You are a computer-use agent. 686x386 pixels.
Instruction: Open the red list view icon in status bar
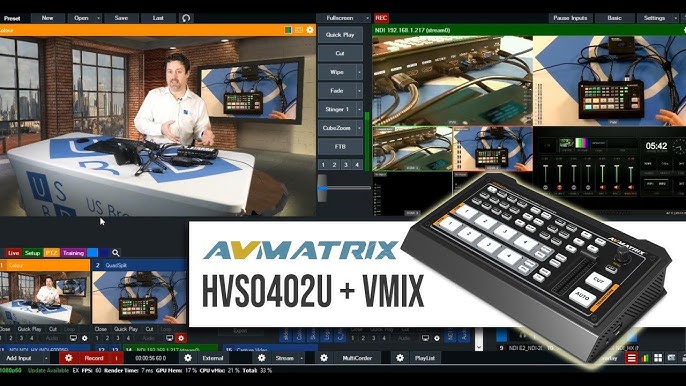pos(631,358)
